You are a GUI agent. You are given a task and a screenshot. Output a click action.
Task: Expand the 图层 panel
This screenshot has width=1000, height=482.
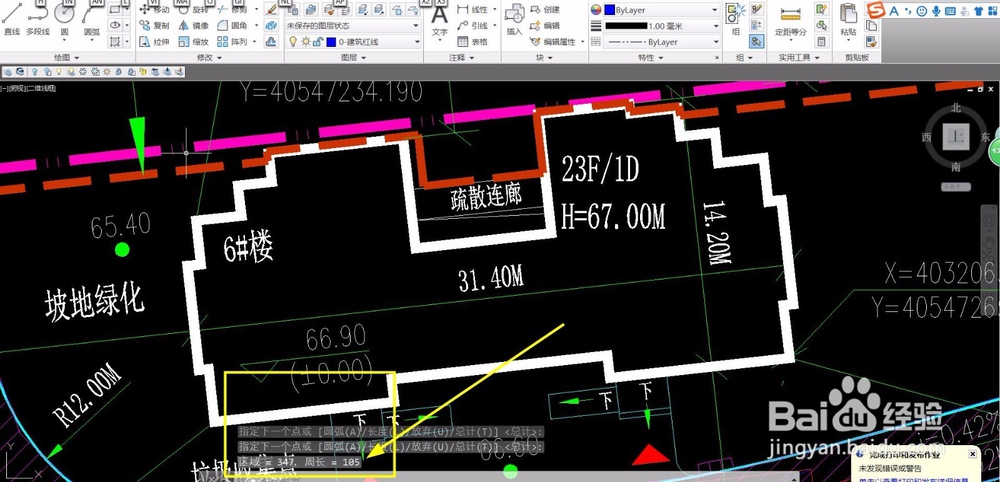[353, 57]
